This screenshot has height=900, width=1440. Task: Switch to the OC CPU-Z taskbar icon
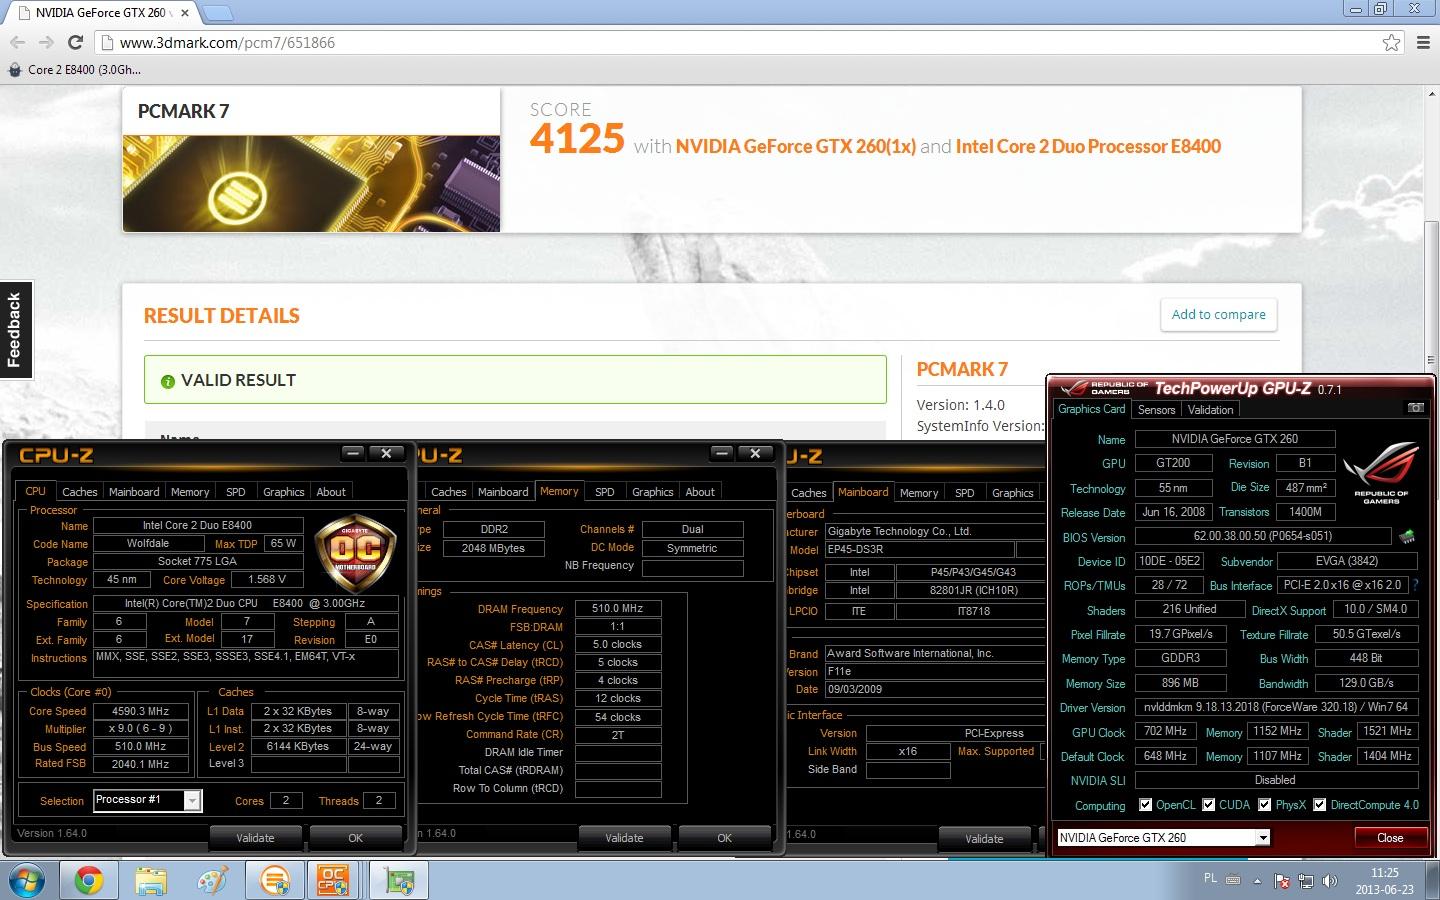(334, 881)
